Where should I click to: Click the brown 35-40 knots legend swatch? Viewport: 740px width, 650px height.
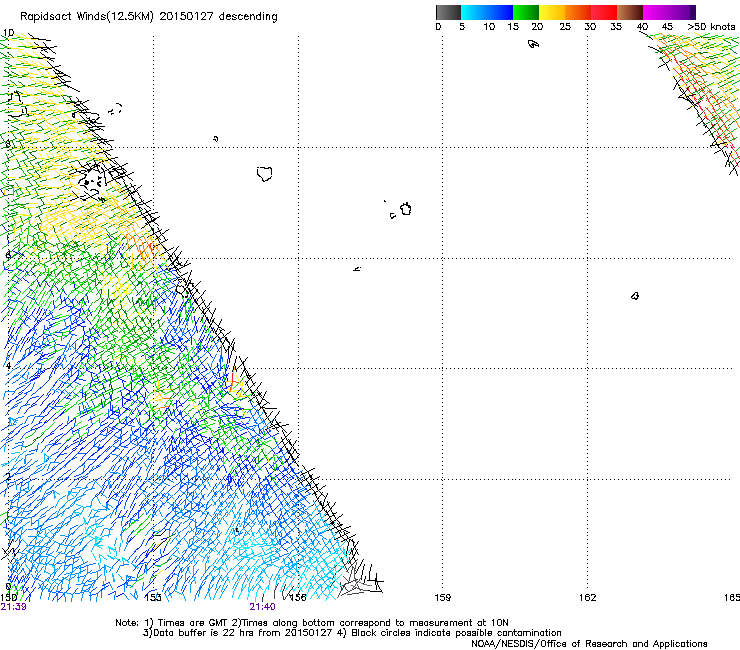[630, 12]
